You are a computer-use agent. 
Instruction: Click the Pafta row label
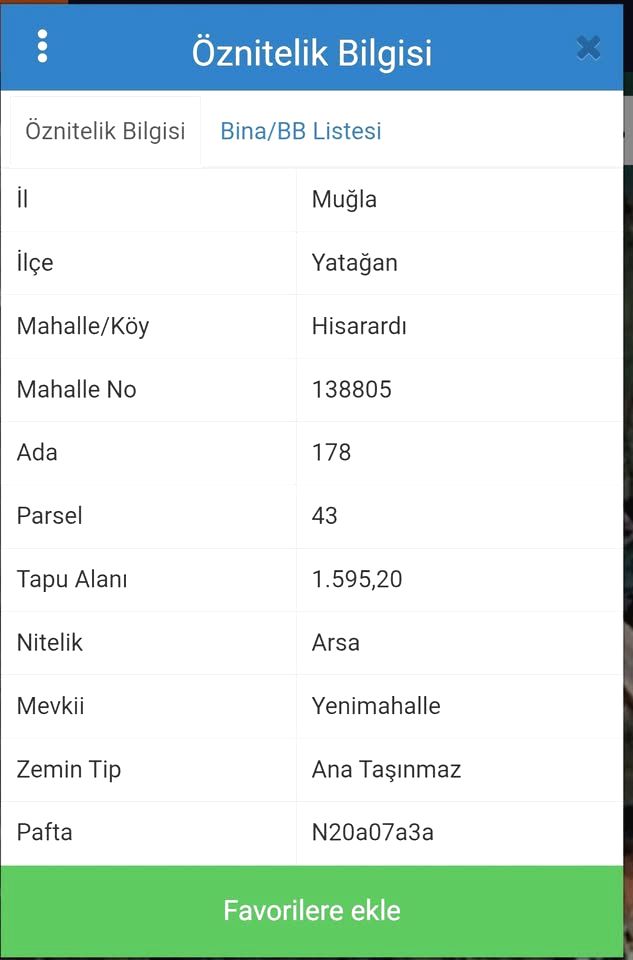pyautogui.click(x=44, y=832)
